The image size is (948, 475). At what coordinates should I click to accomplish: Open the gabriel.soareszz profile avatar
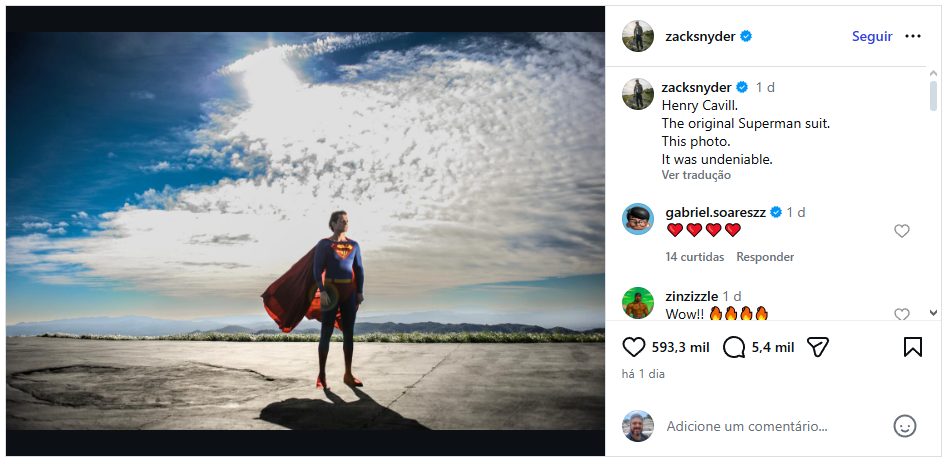[x=638, y=218]
